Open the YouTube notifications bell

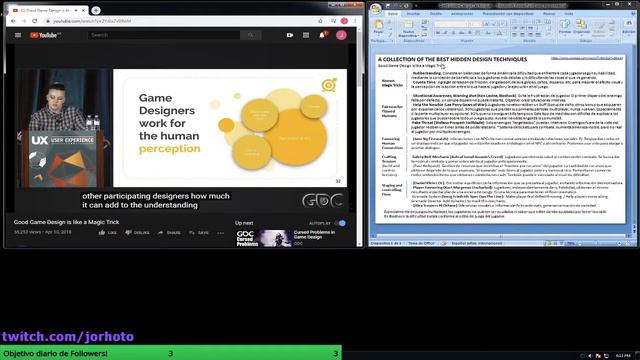click(322, 35)
